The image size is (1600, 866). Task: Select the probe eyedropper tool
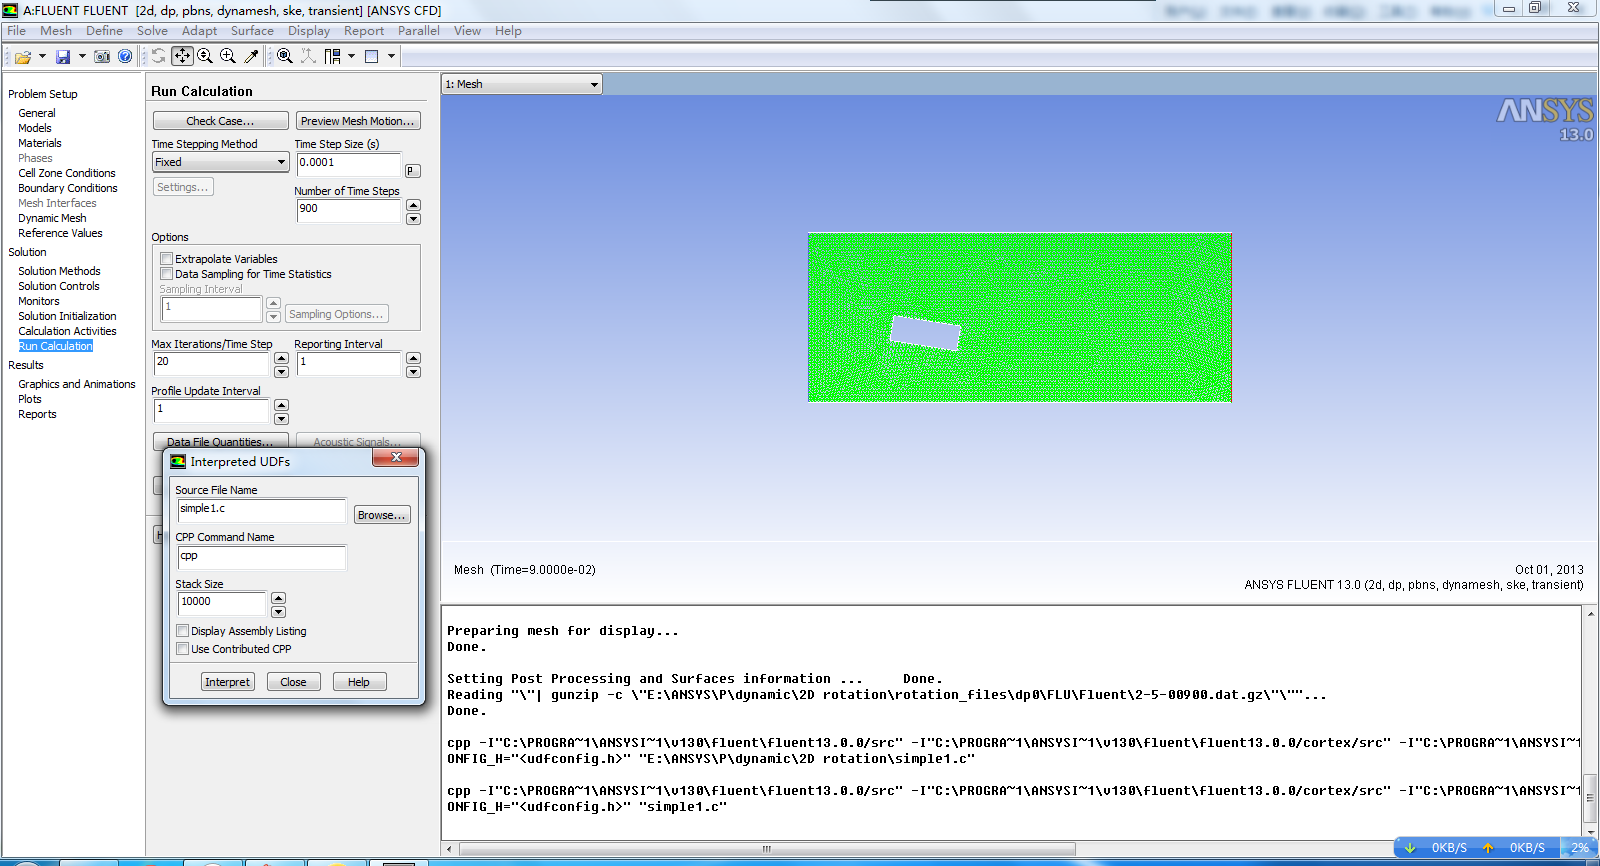(x=251, y=56)
